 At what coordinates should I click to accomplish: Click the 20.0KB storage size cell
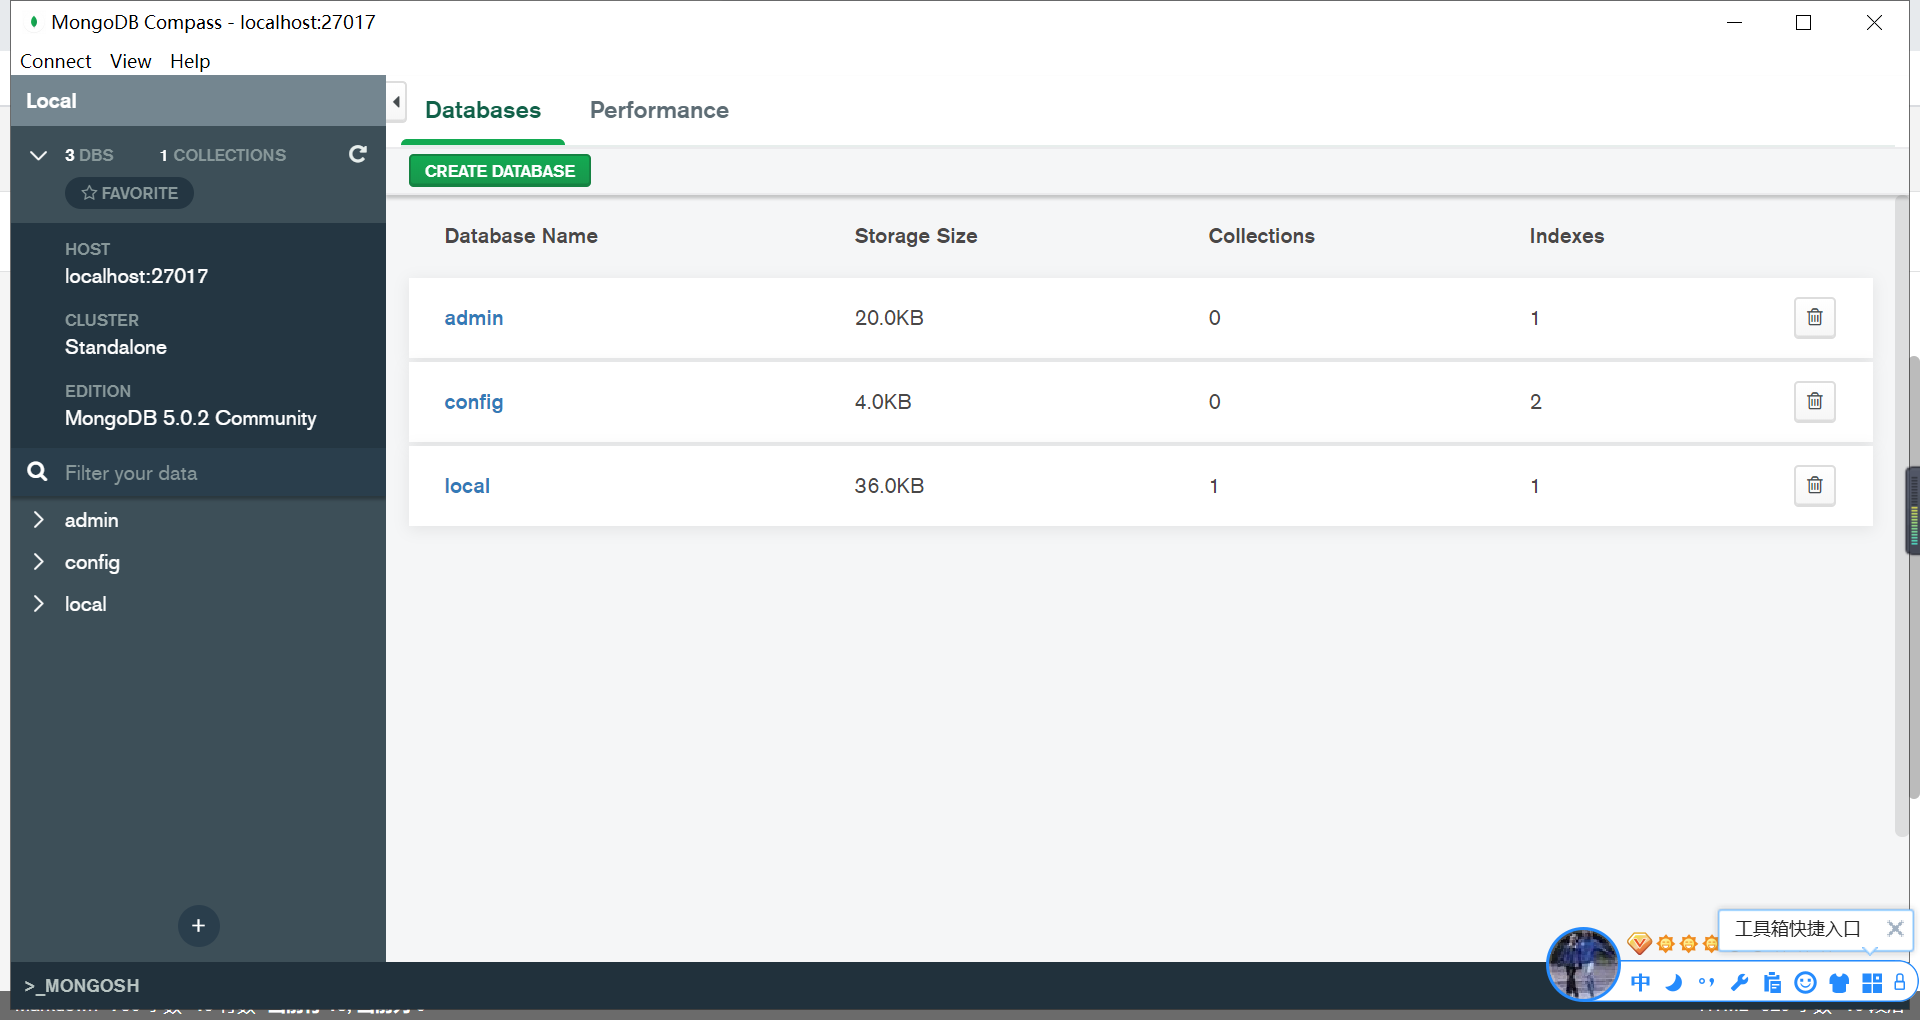[889, 318]
